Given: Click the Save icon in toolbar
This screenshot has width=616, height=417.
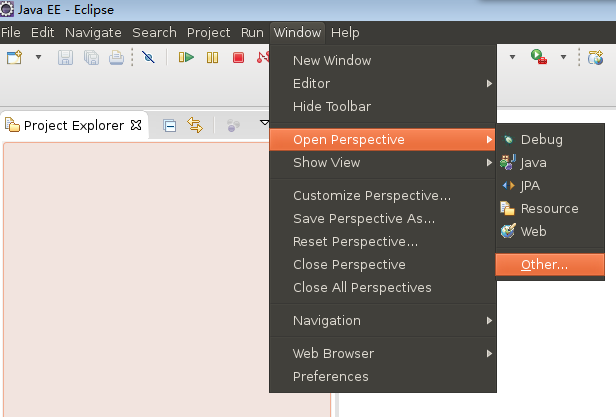Looking at the screenshot, I should click(65, 58).
